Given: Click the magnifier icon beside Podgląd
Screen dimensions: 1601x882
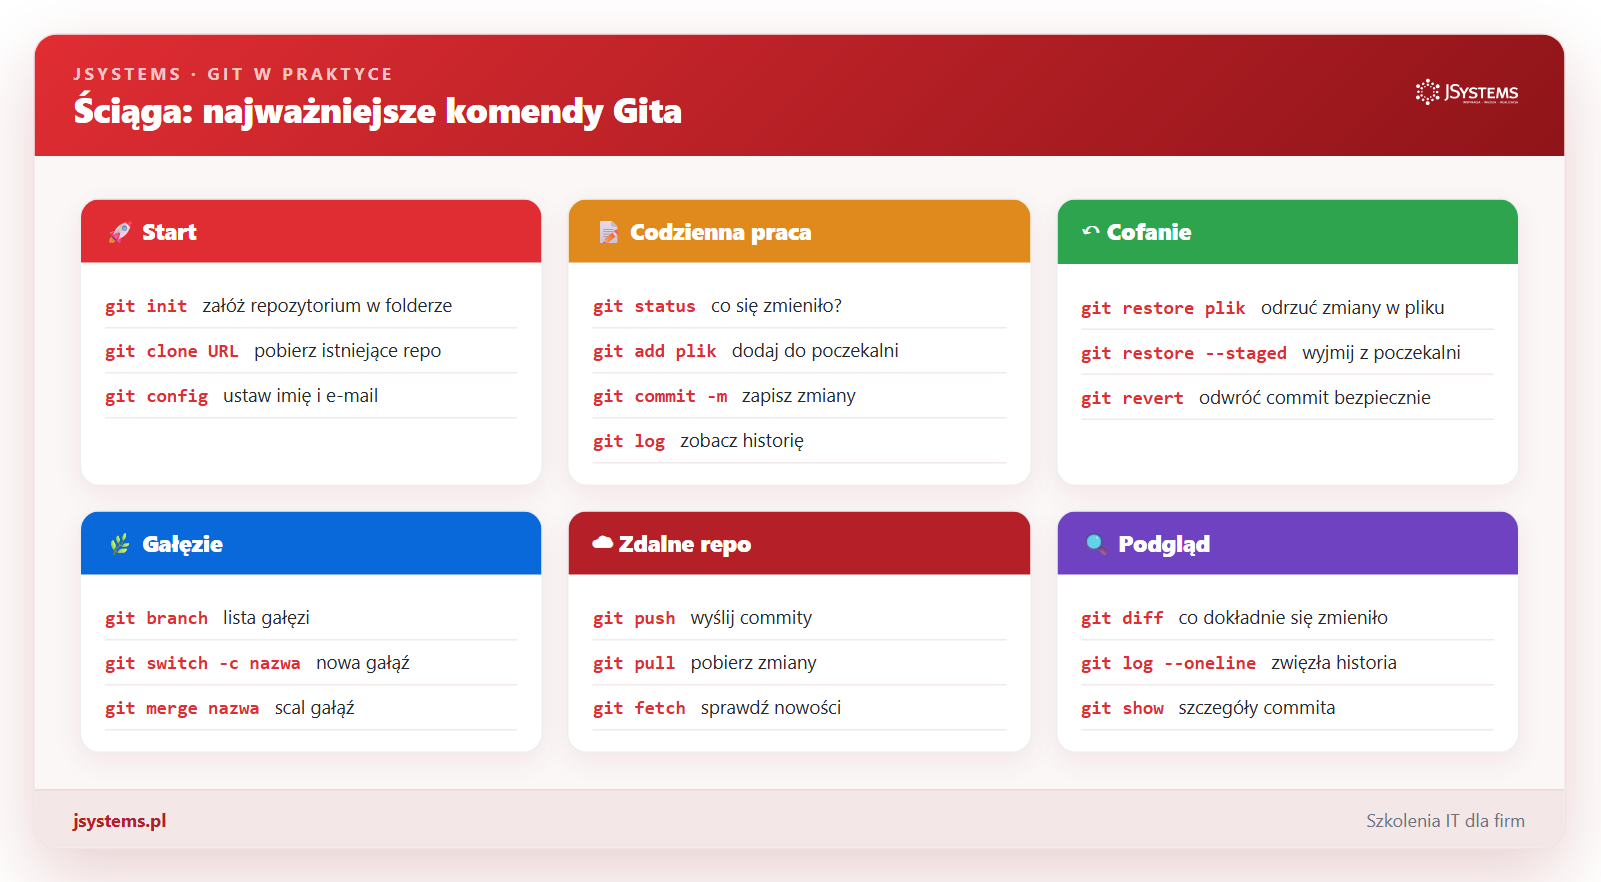Looking at the screenshot, I should [x=1096, y=544].
